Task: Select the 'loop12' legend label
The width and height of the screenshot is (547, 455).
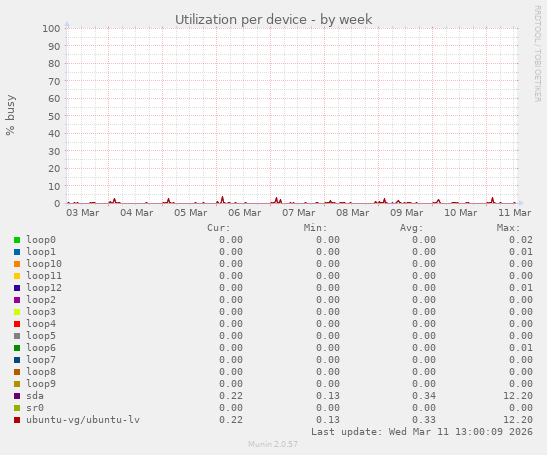Action: coord(44,288)
